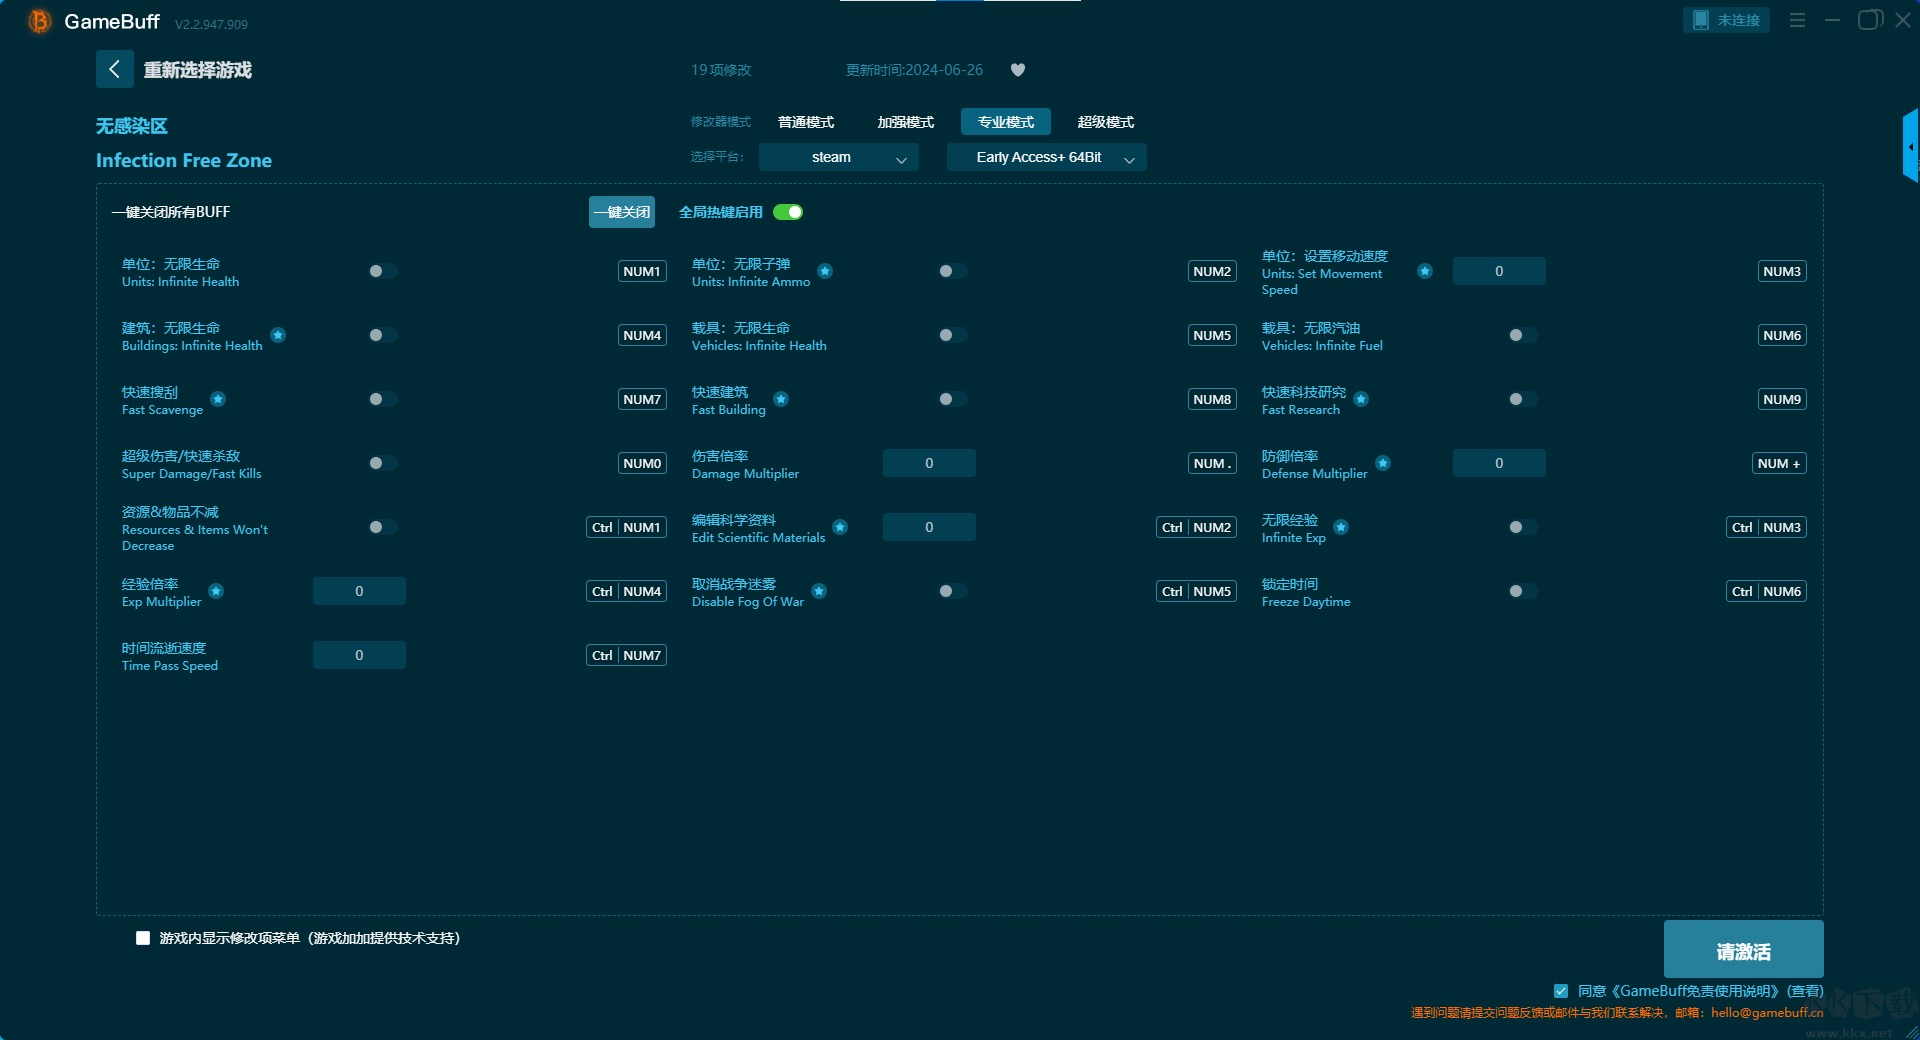This screenshot has height=1040, width=1920.
Task: Click the Damage Multiplier value field
Action: pyautogui.click(x=929, y=463)
